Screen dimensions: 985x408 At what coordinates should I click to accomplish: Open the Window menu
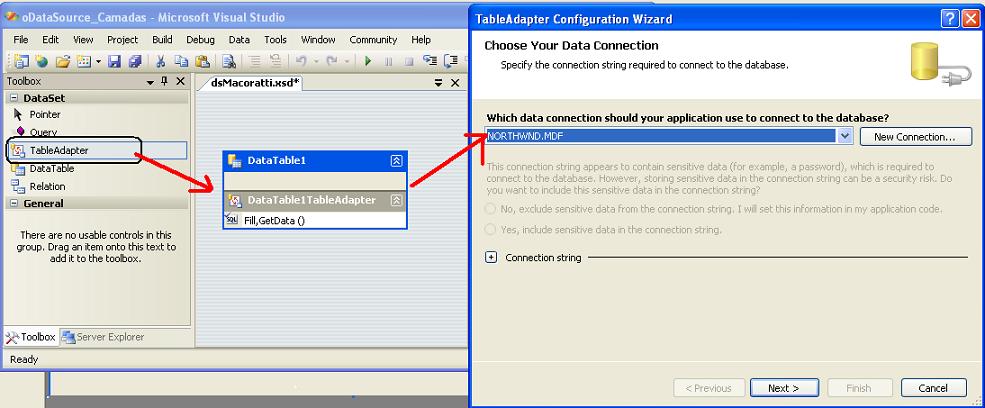coord(318,40)
